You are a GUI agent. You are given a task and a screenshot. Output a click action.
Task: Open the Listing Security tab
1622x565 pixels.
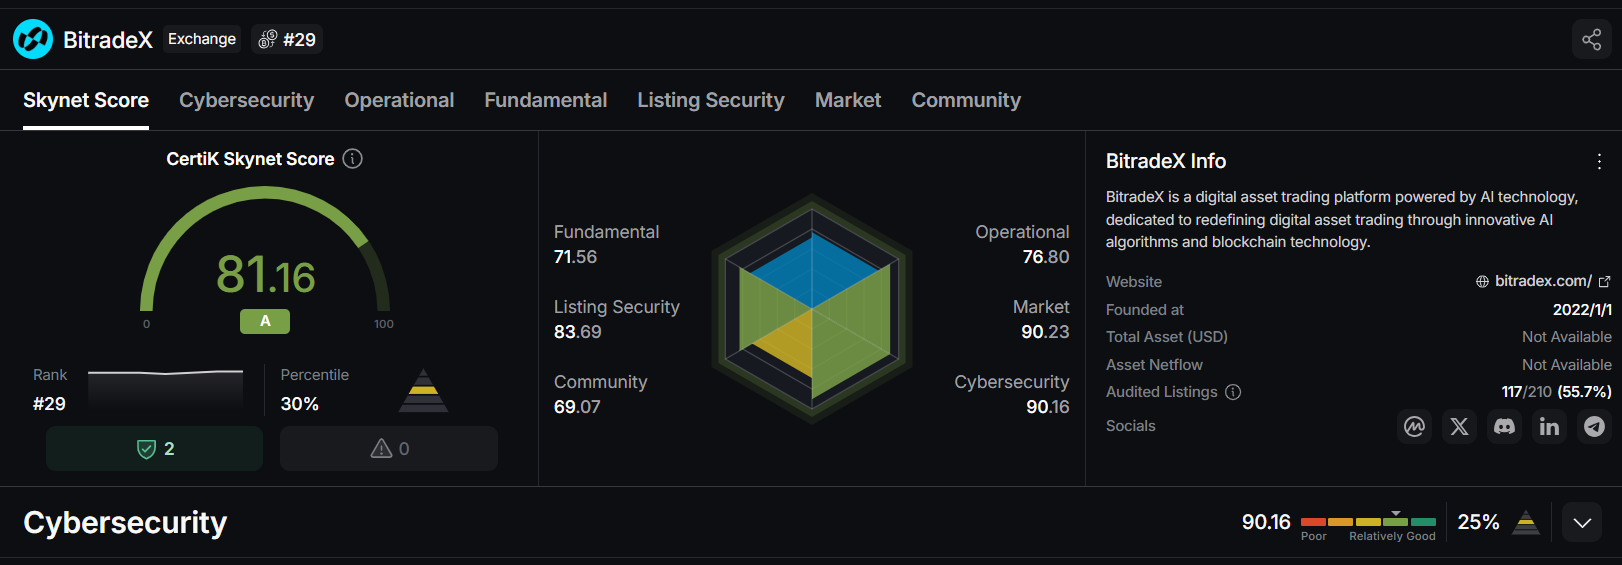(710, 100)
